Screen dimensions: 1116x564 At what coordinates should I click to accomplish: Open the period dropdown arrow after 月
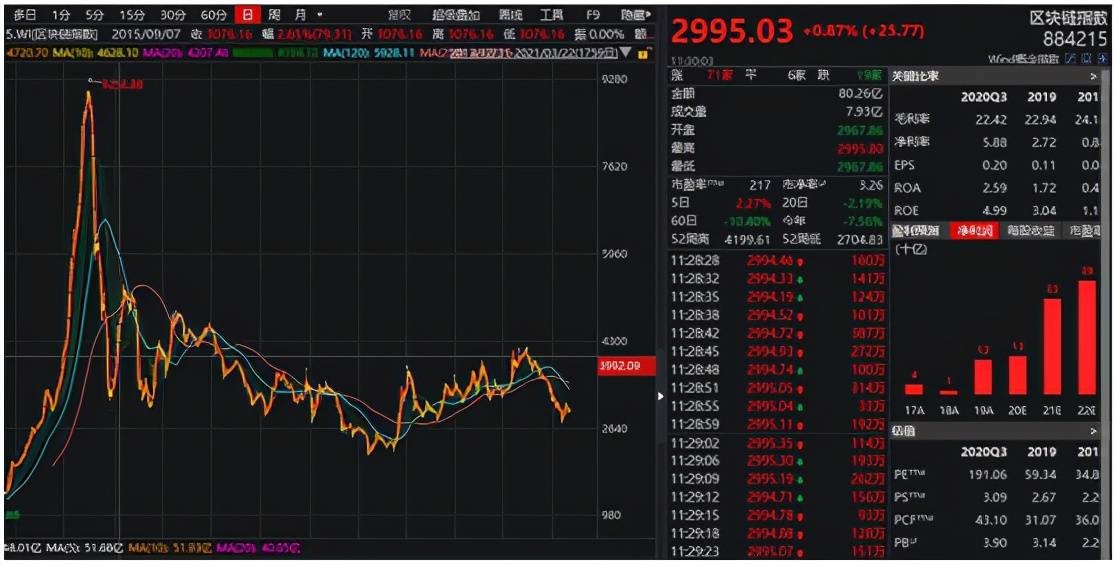[320, 15]
